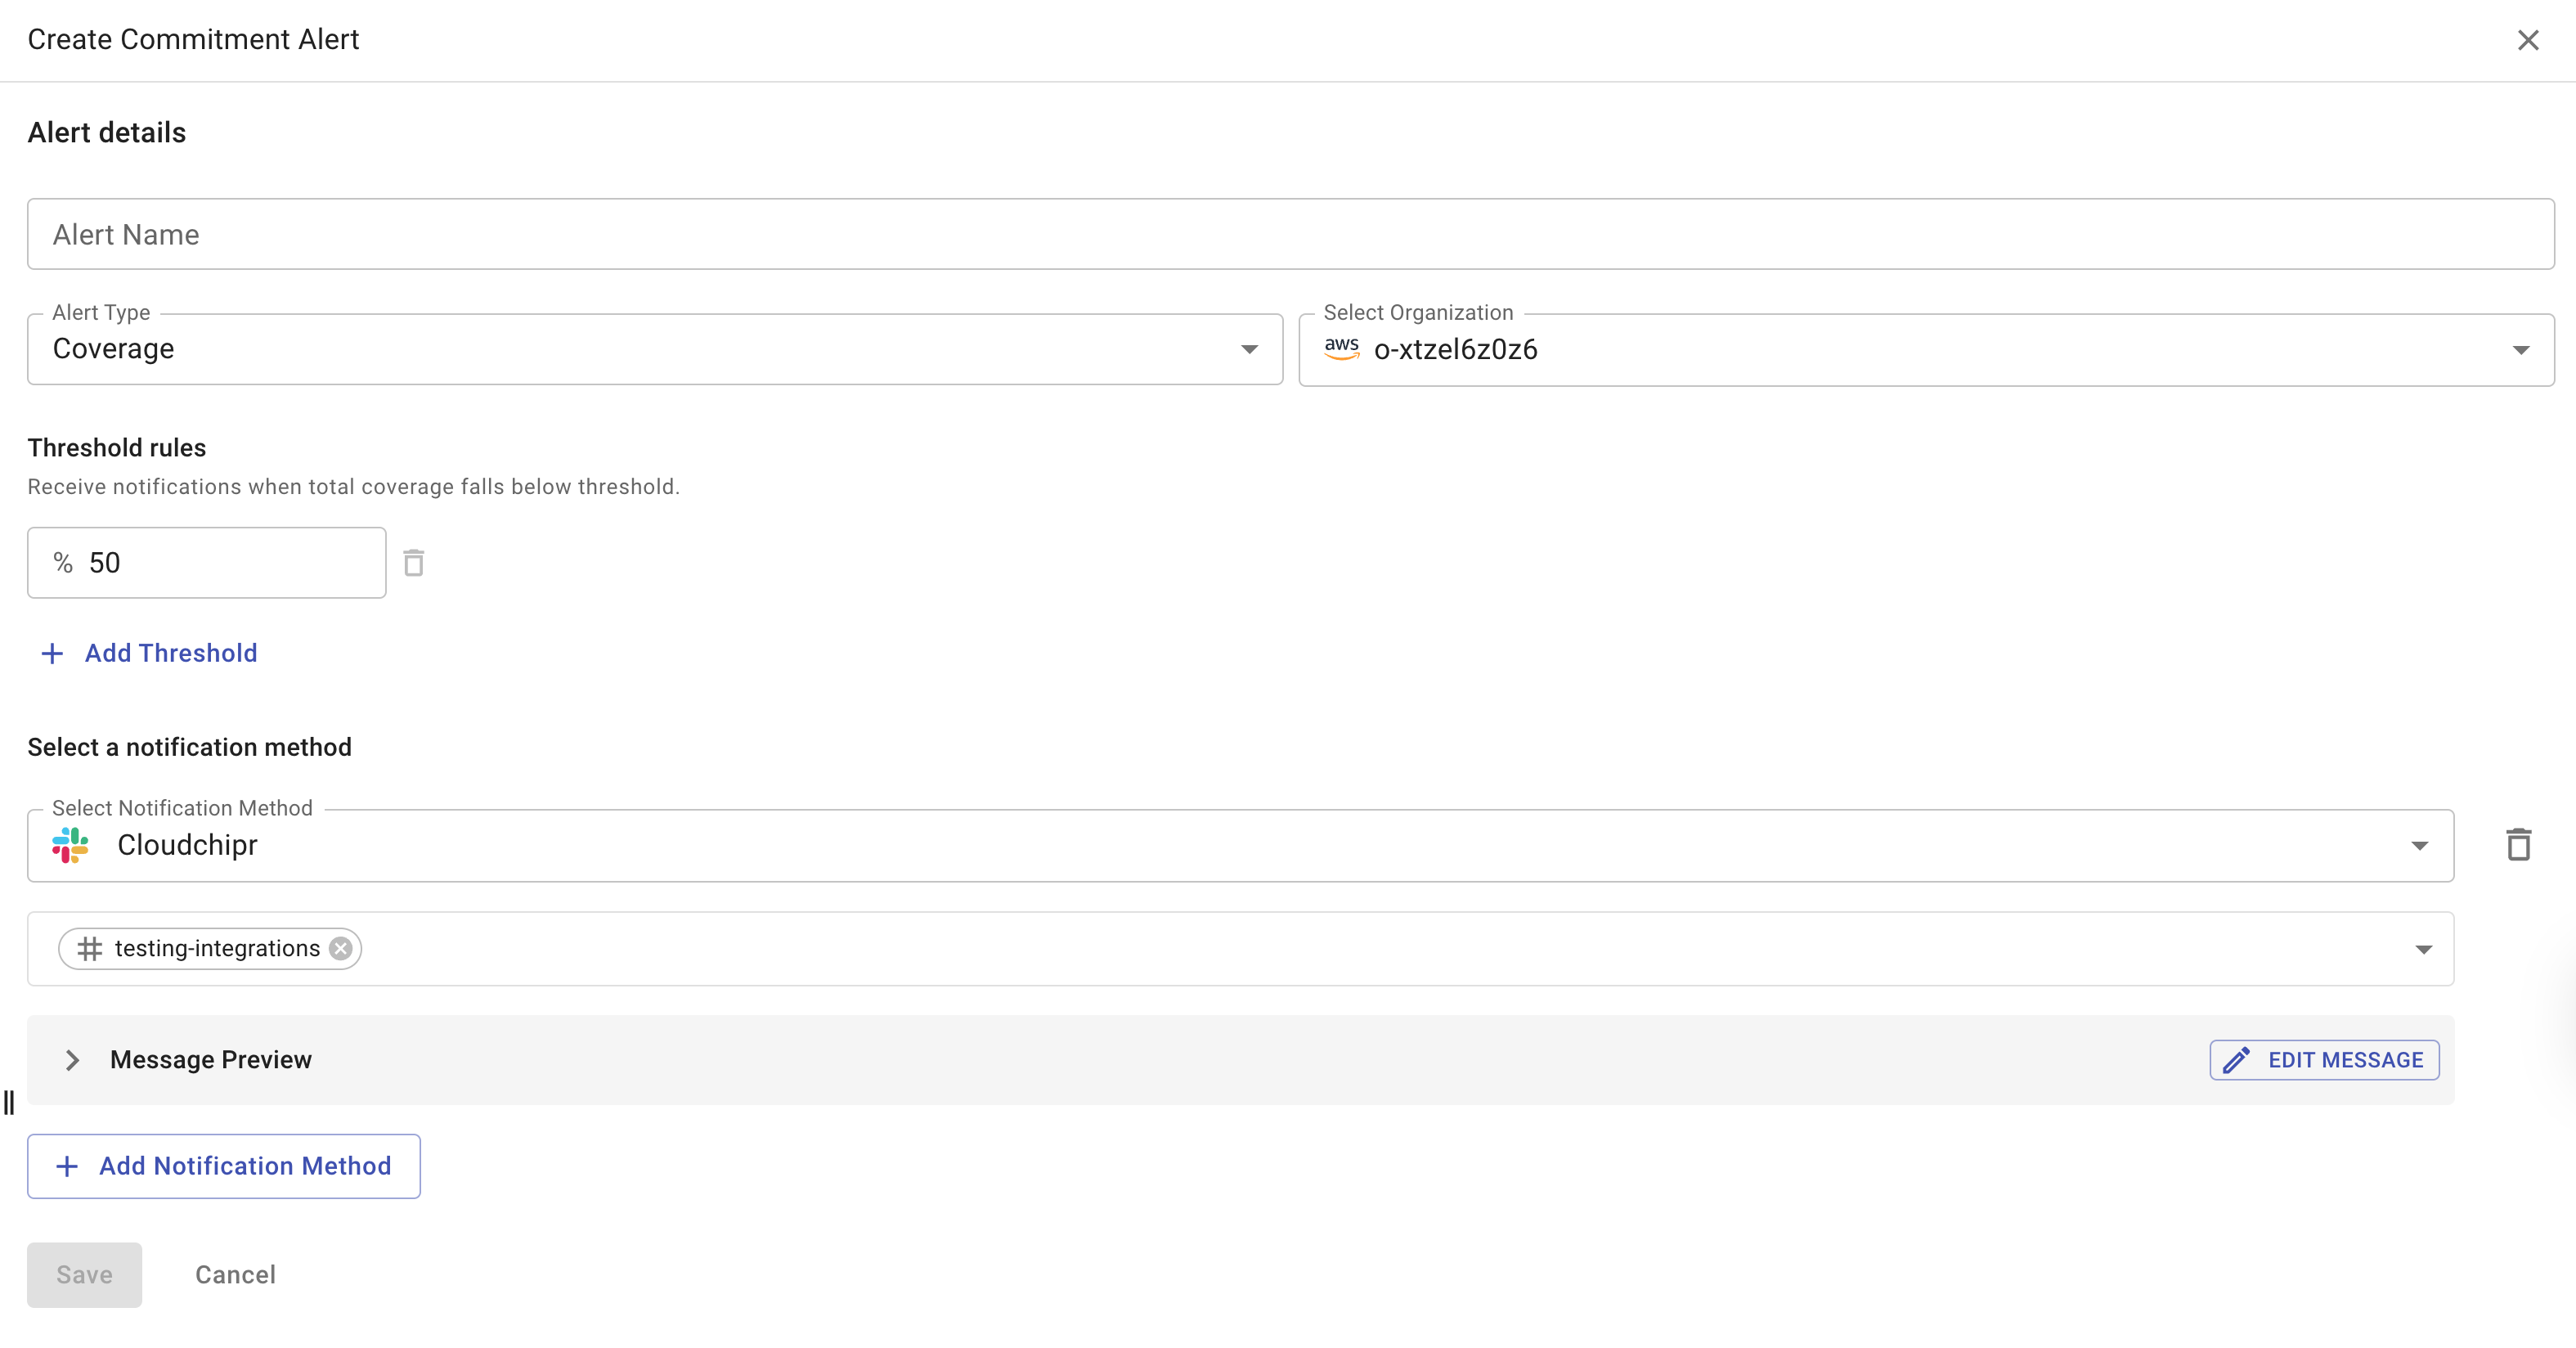Expand the Message Preview section
Viewport: 2576px width, 1348px height.
pos(72,1060)
